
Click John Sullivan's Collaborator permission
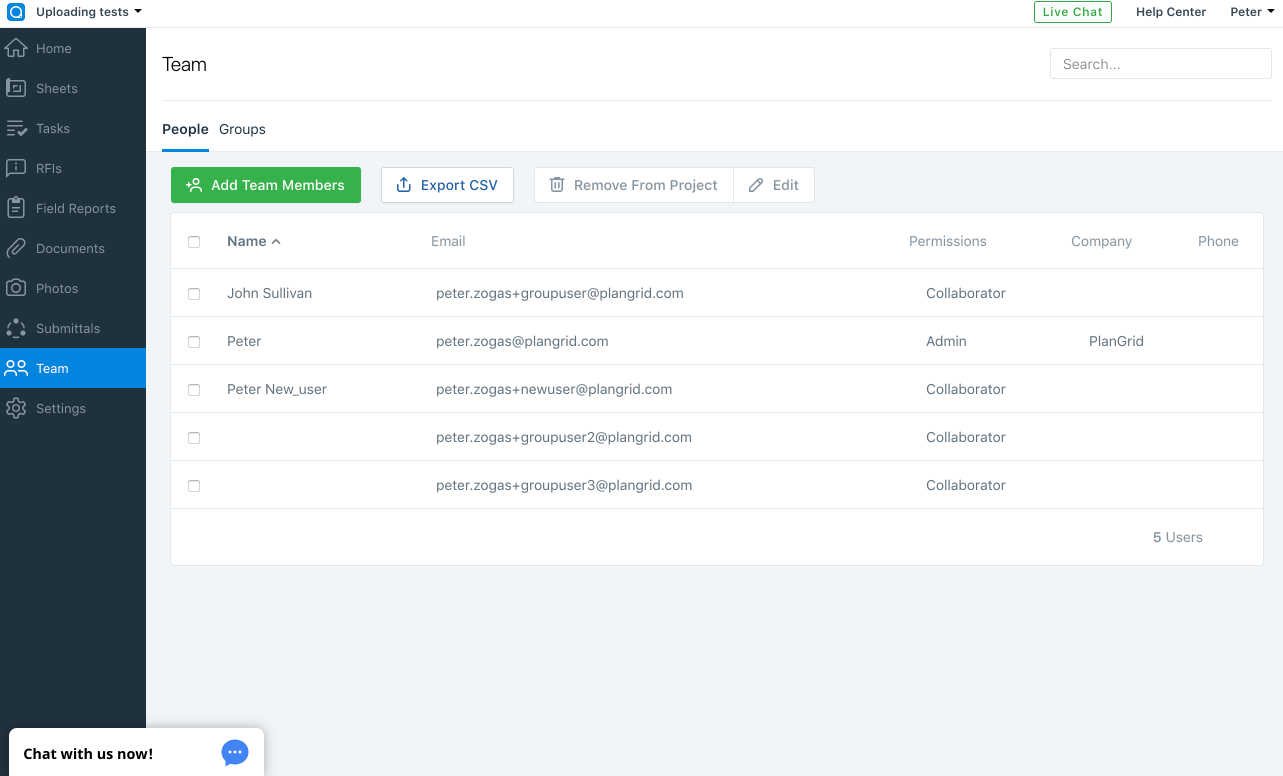pyautogui.click(x=966, y=293)
